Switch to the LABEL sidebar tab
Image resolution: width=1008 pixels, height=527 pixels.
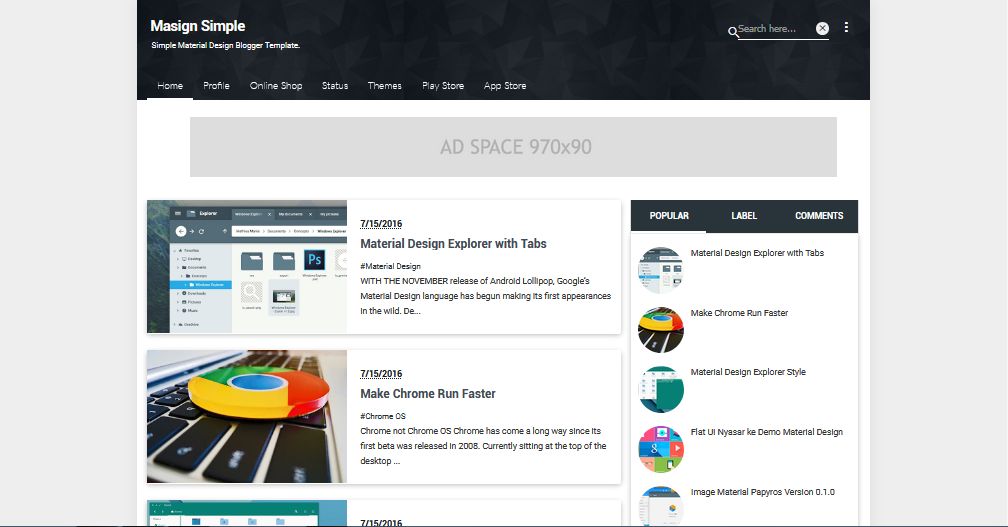[744, 216]
